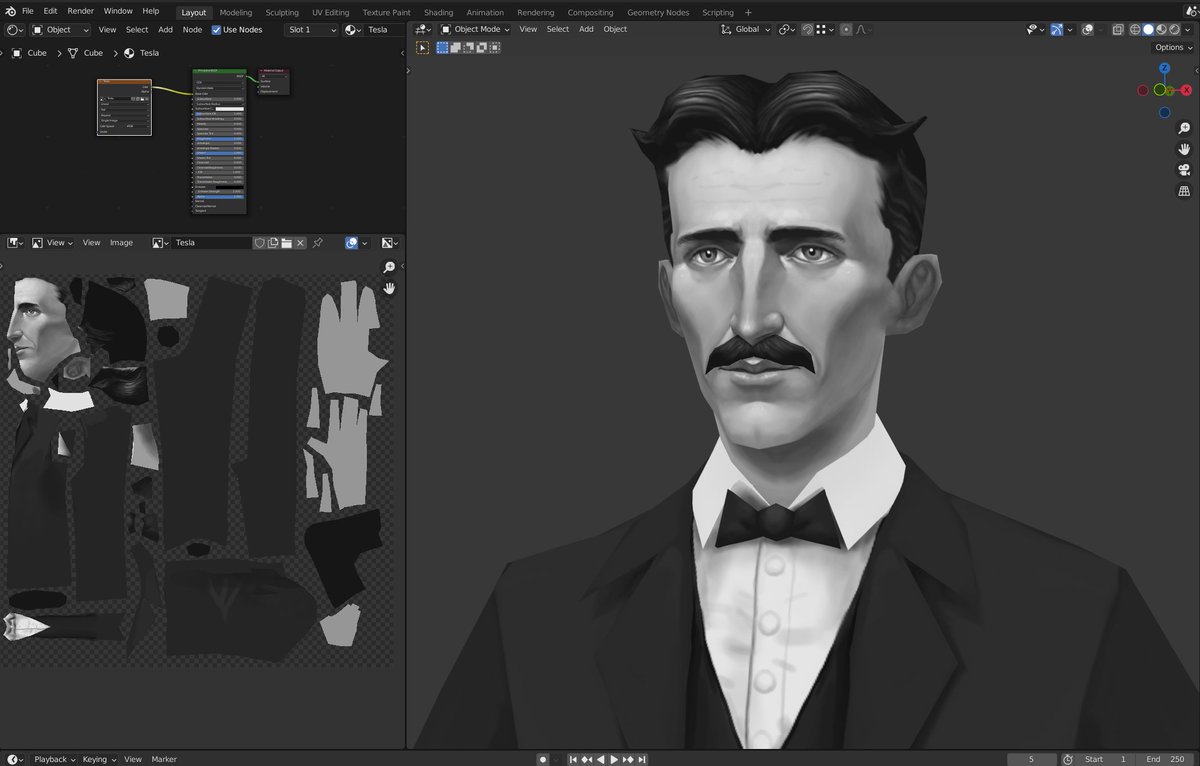1200x766 pixels.
Task: Click the Tesla material name field
Action: 384,30
